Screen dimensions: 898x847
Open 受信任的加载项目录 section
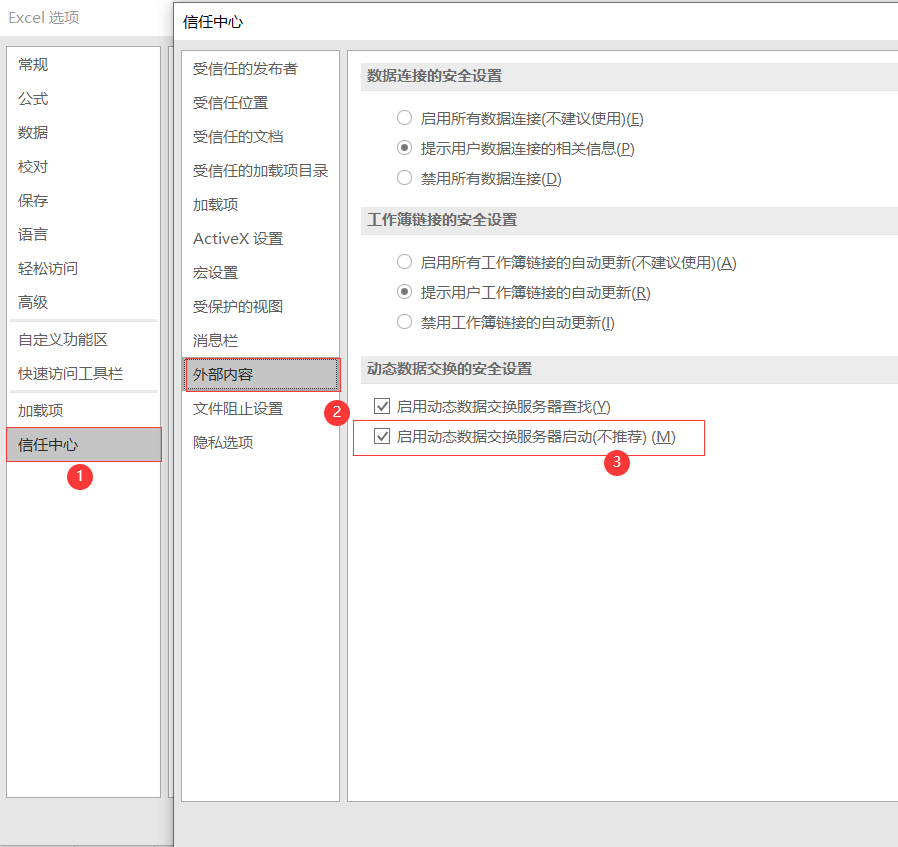[x=261, y=171]
